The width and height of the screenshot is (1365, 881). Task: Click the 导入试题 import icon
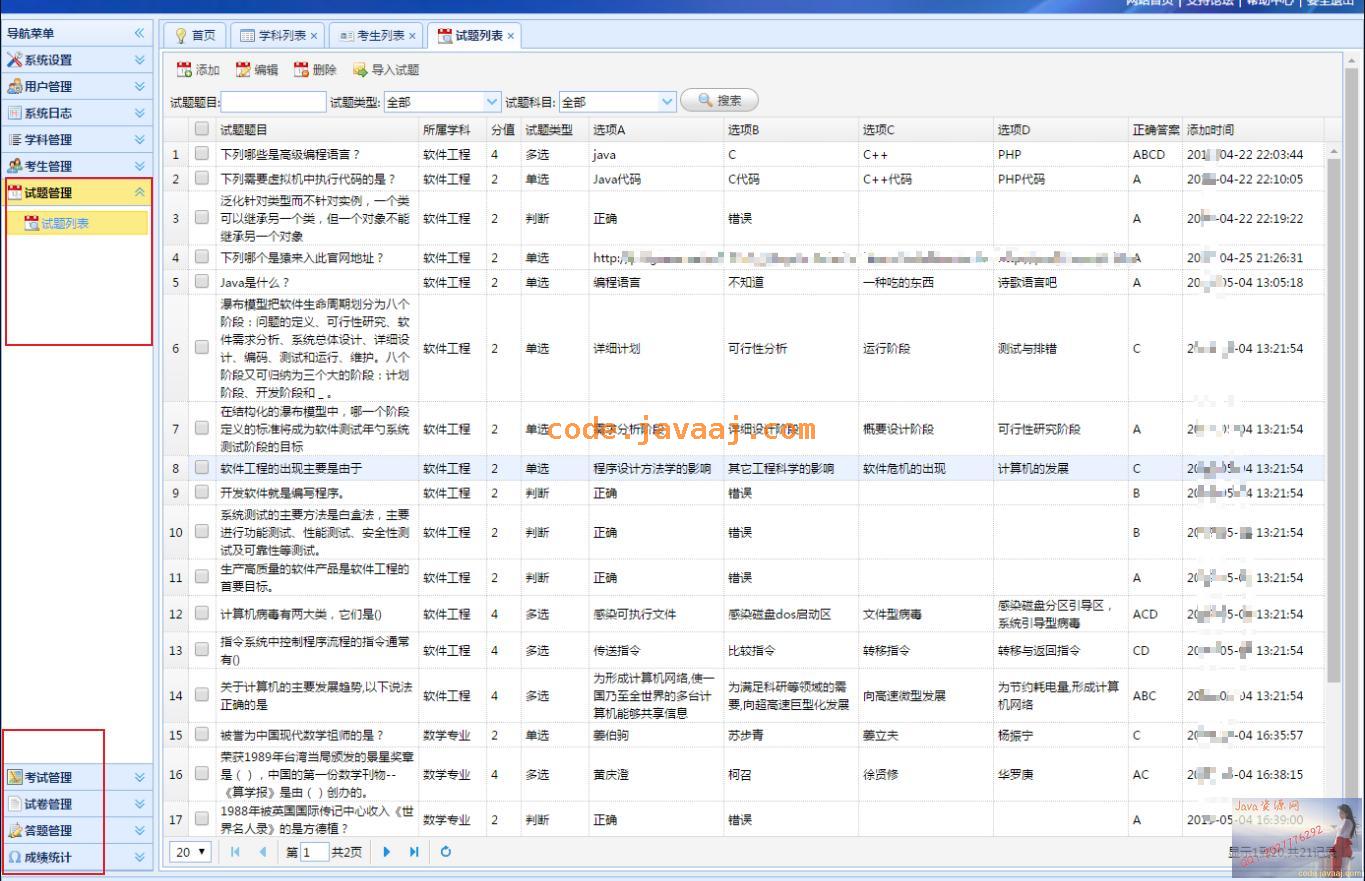pos(360,70)
